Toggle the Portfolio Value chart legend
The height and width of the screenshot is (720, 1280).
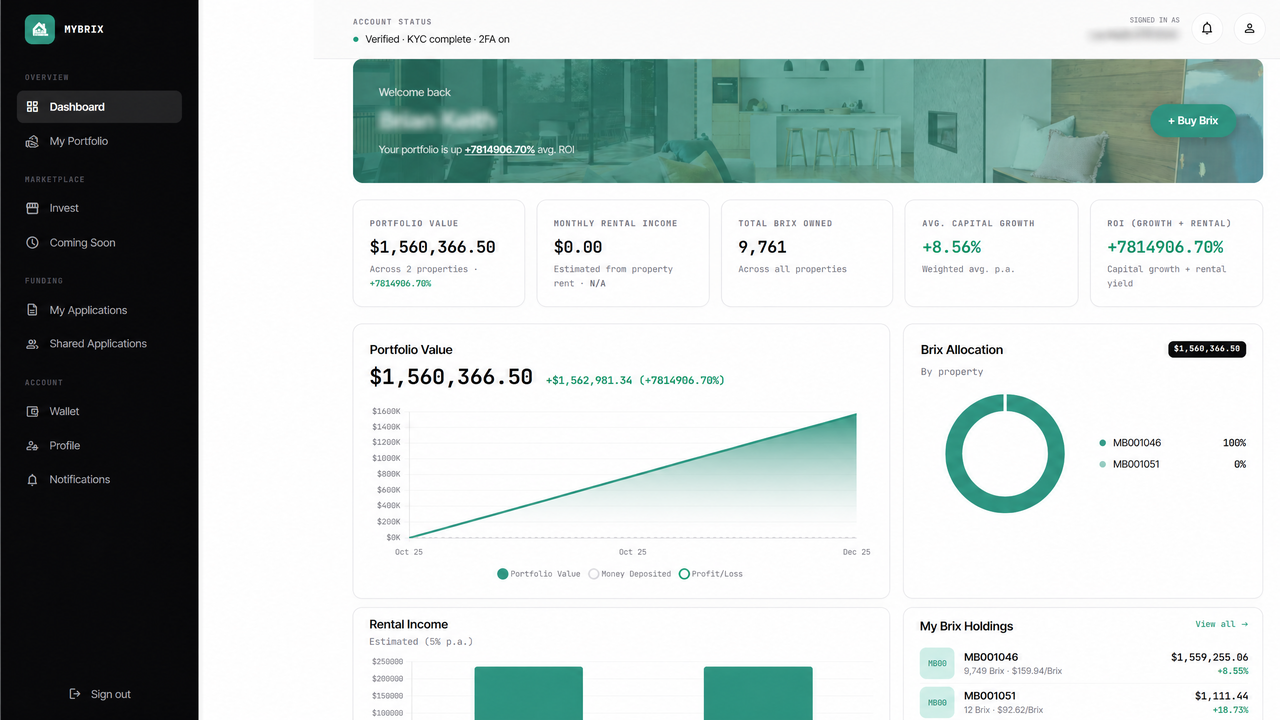coord(539,574)
